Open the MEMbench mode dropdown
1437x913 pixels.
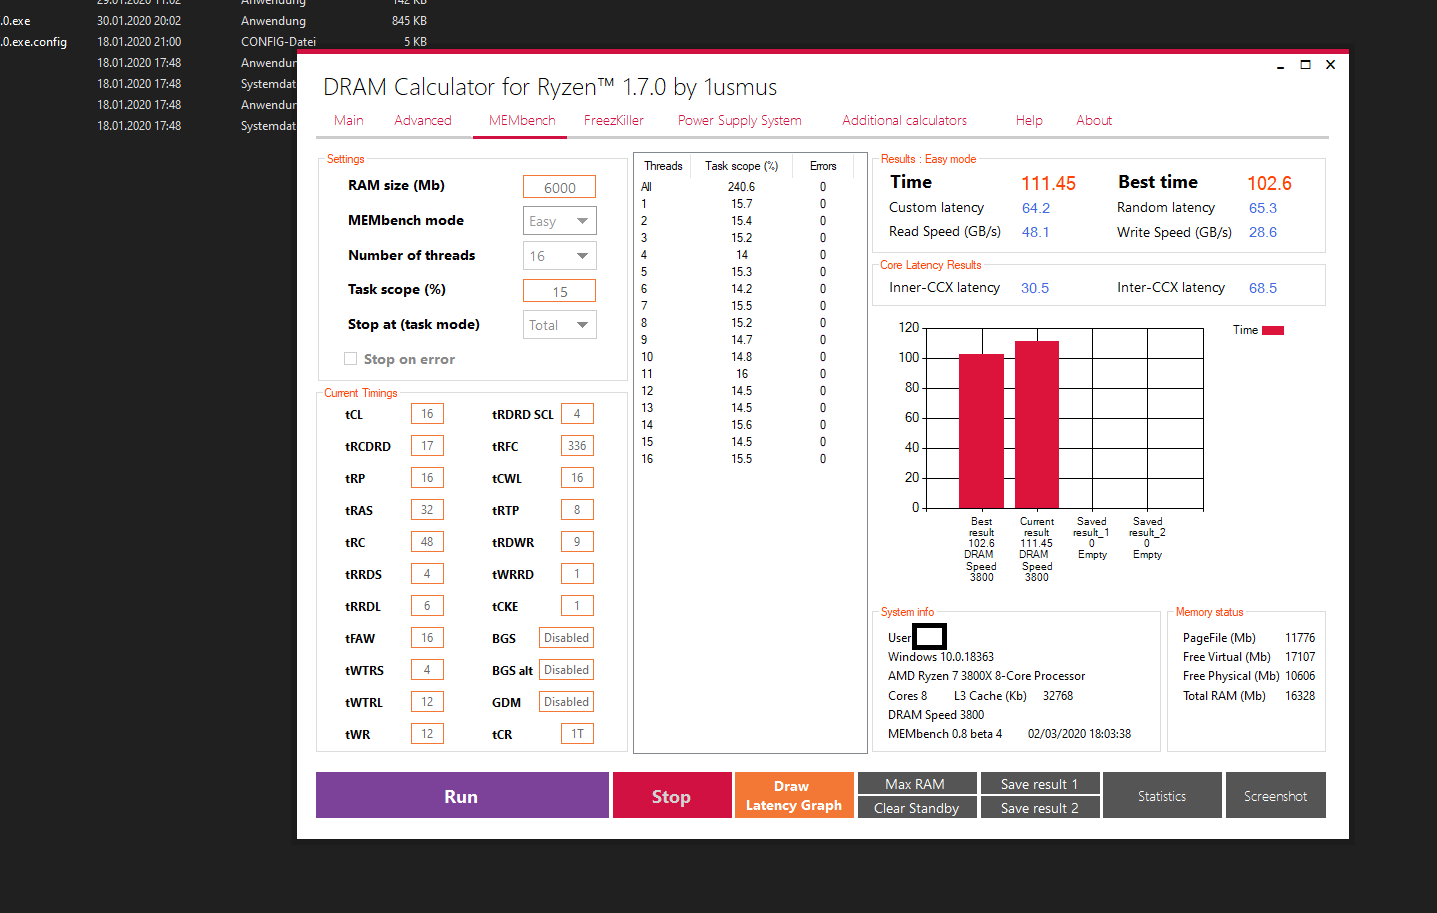[x=560, y=221]
